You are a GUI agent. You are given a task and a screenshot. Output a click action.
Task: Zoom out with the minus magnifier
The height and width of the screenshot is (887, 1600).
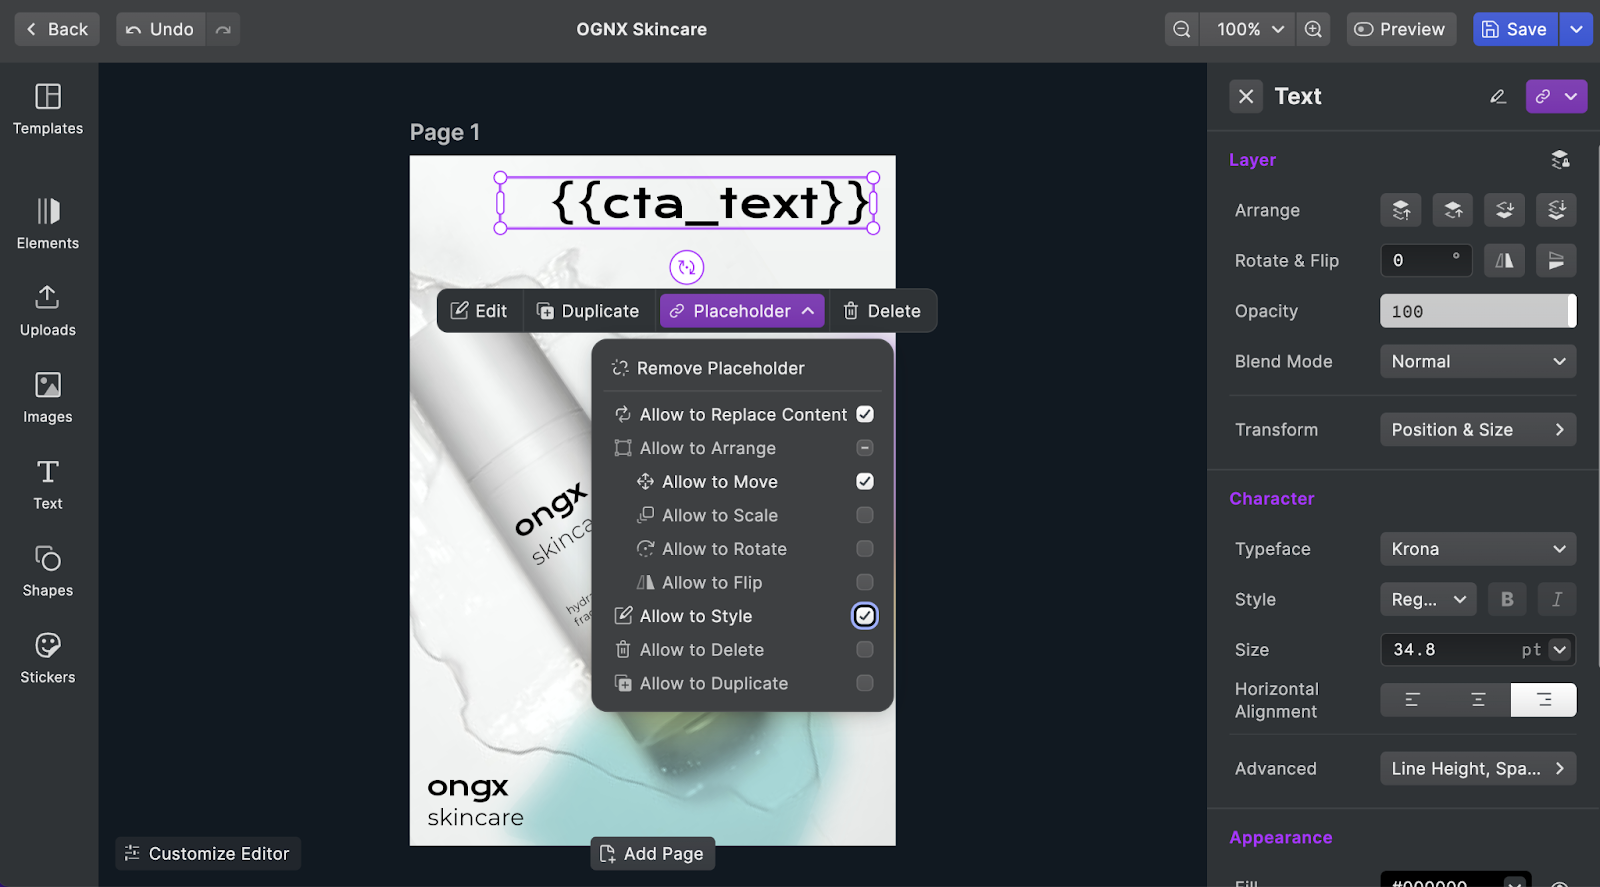(x=1181, y=29)
